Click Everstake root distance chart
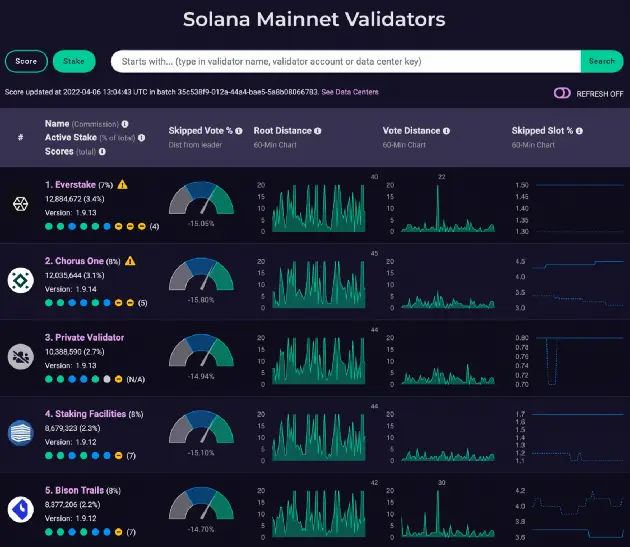 point(319,208)
